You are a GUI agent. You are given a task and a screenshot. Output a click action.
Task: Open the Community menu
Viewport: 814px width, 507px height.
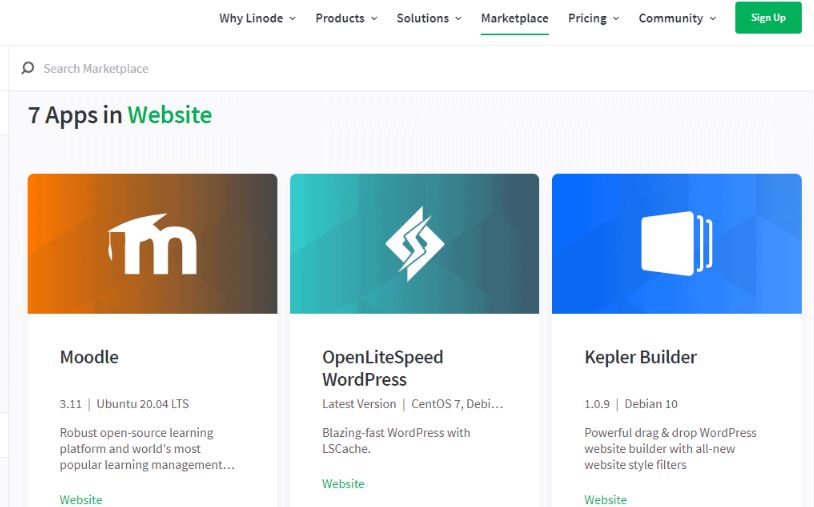pos(671,18)
